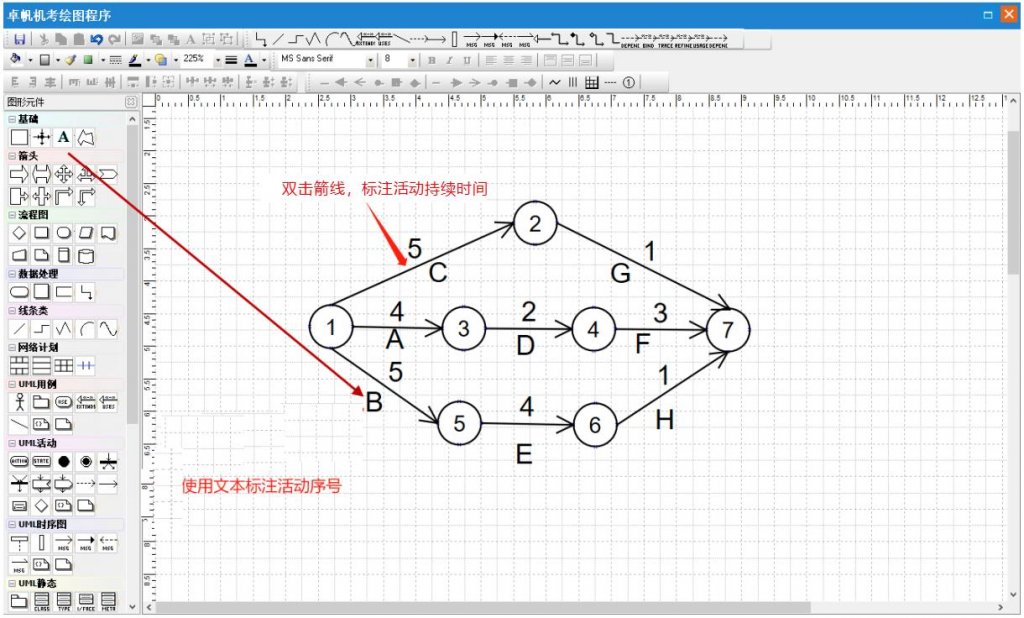1024x618 pixels.
Task: Toggle Bold text formatting
Action: (432, 60)
